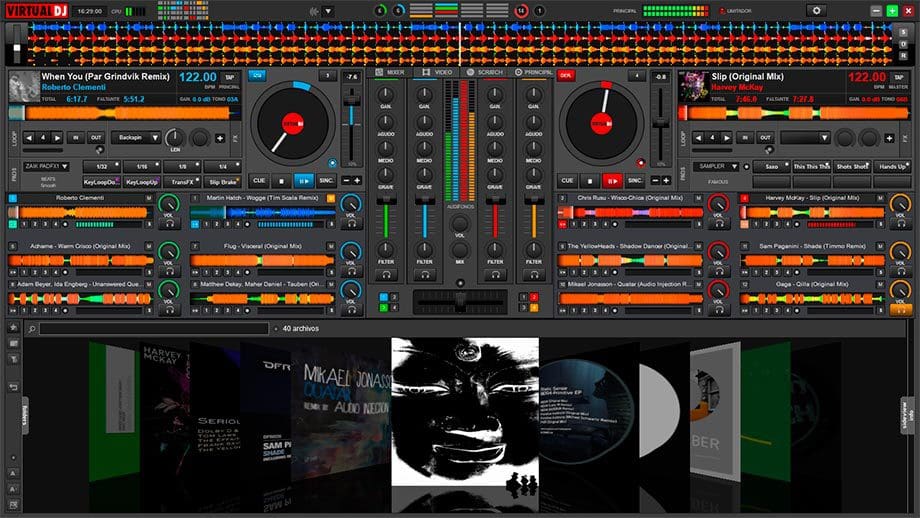Click the left deck song waveform overview
The width and height of the screenshot is (920, 518).
click(124, 113)
